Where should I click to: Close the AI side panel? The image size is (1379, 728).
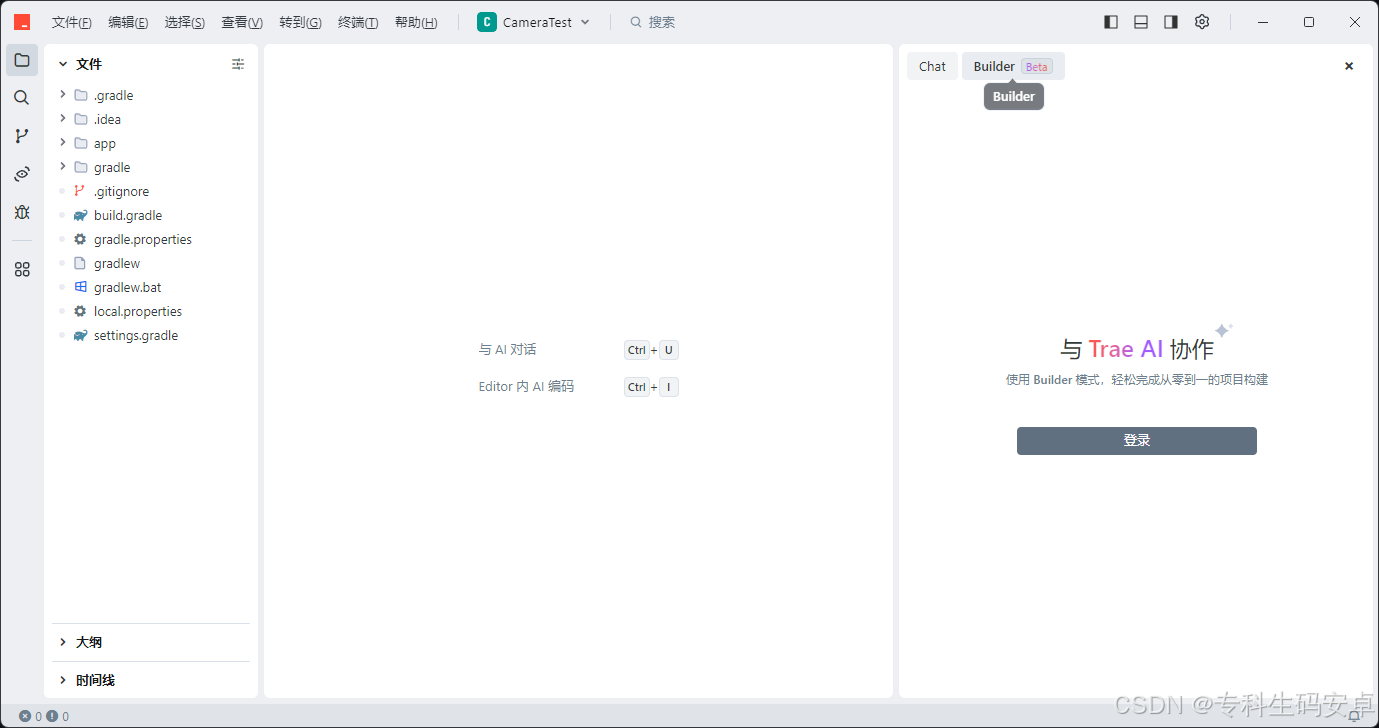(1349, 66)
